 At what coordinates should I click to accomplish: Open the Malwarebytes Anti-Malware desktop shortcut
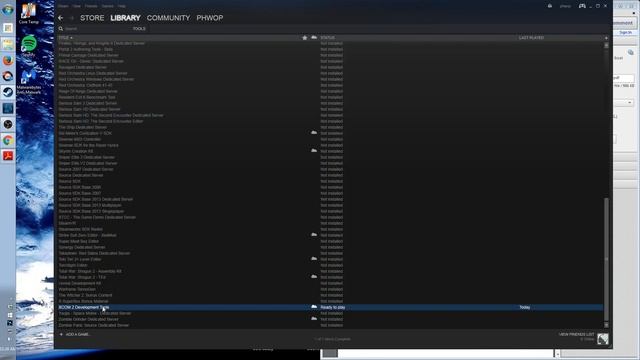[29, 82]
